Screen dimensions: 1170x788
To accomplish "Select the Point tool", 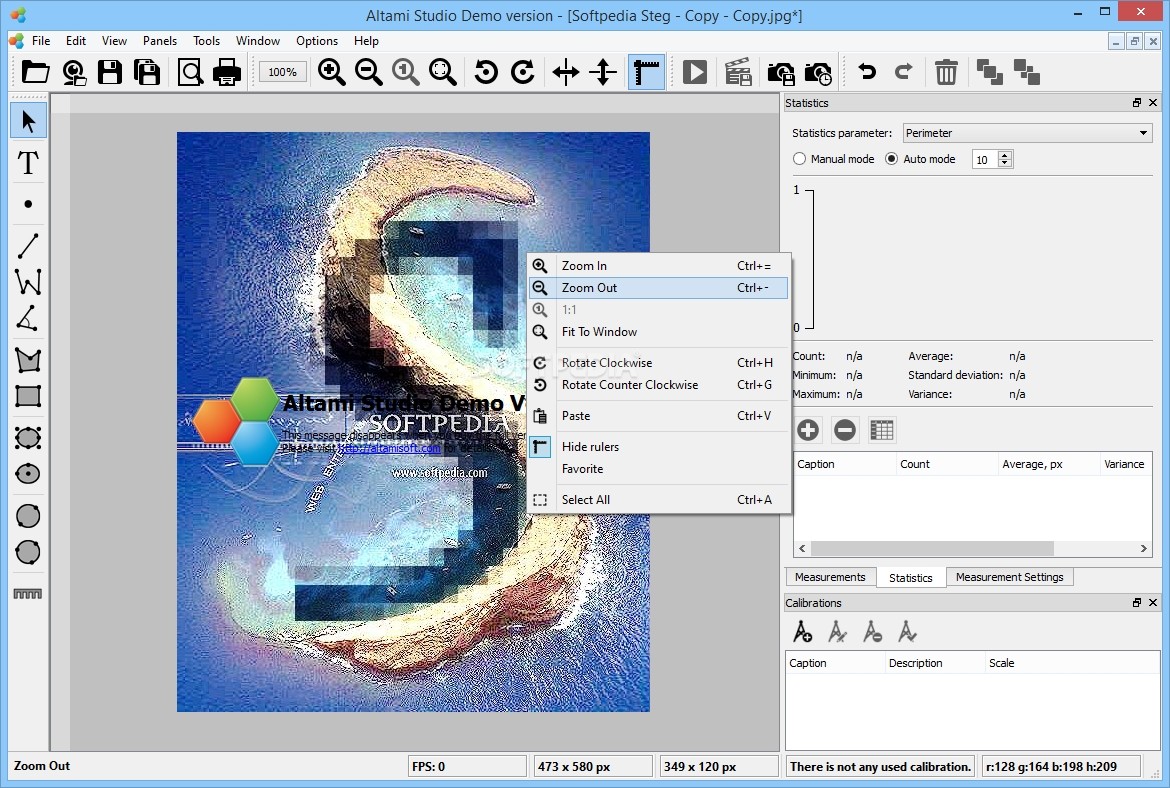I will click(28, 204).
